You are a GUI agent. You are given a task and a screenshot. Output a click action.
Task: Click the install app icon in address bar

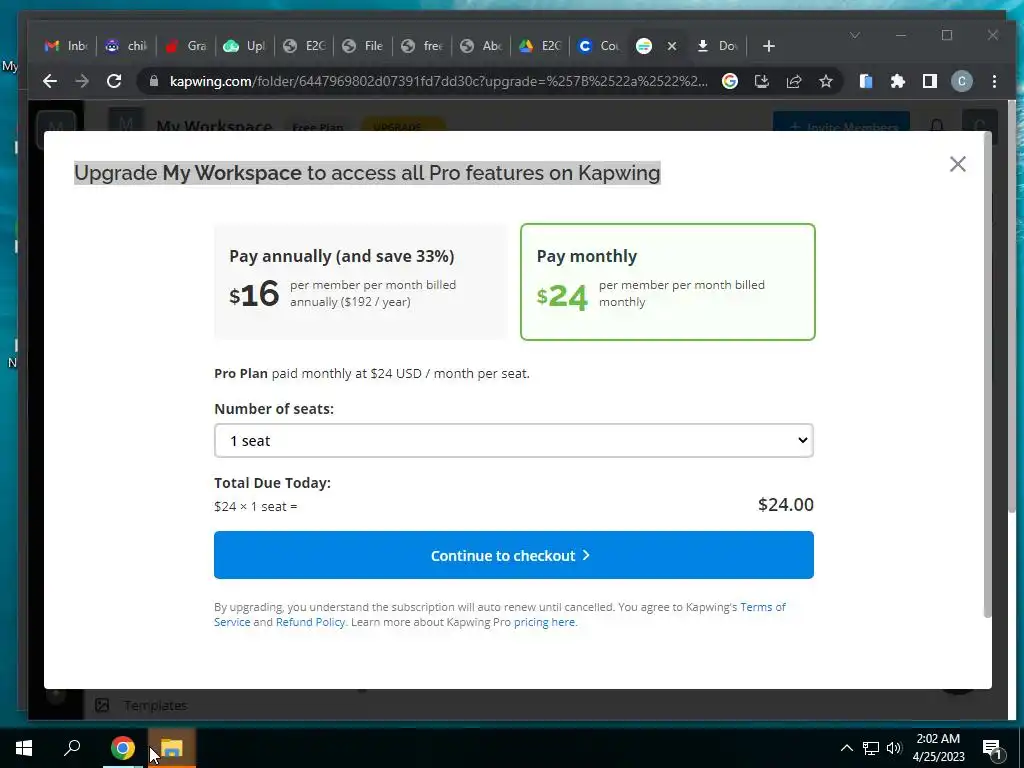(761, 81)
